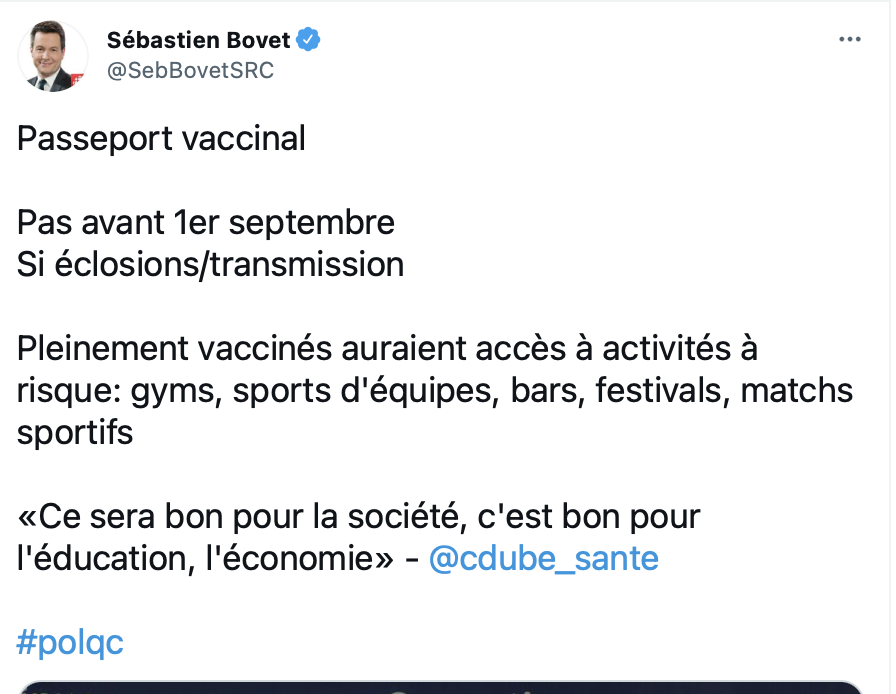Click the word "gyms" in the tweet
896x694 pixels.
coord(173,392)
